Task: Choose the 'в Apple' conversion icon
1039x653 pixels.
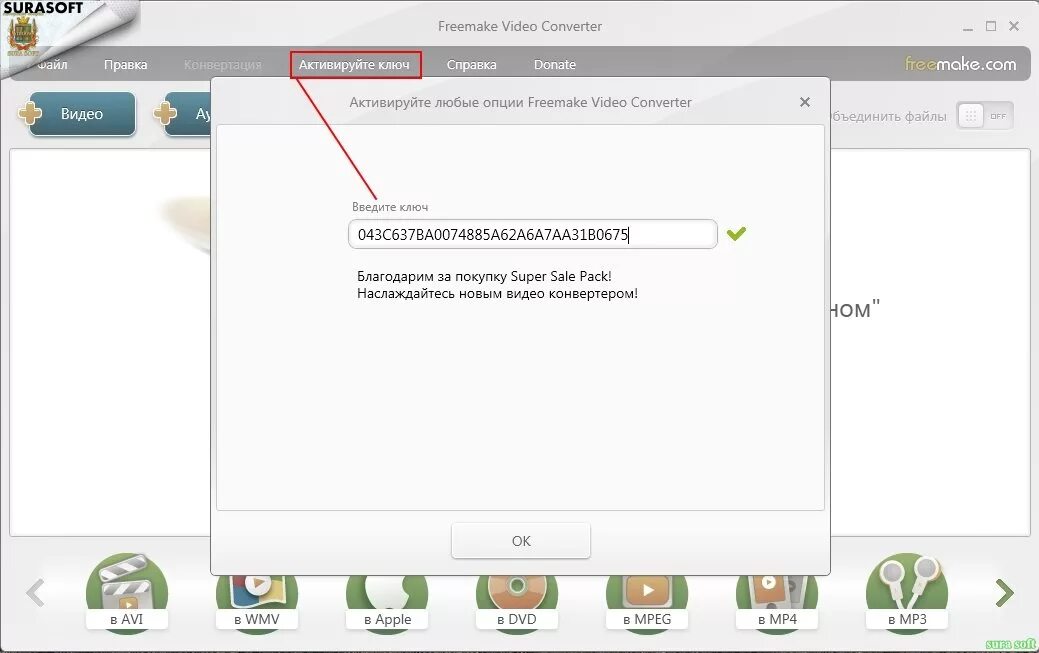Action: tap(387, 605)
